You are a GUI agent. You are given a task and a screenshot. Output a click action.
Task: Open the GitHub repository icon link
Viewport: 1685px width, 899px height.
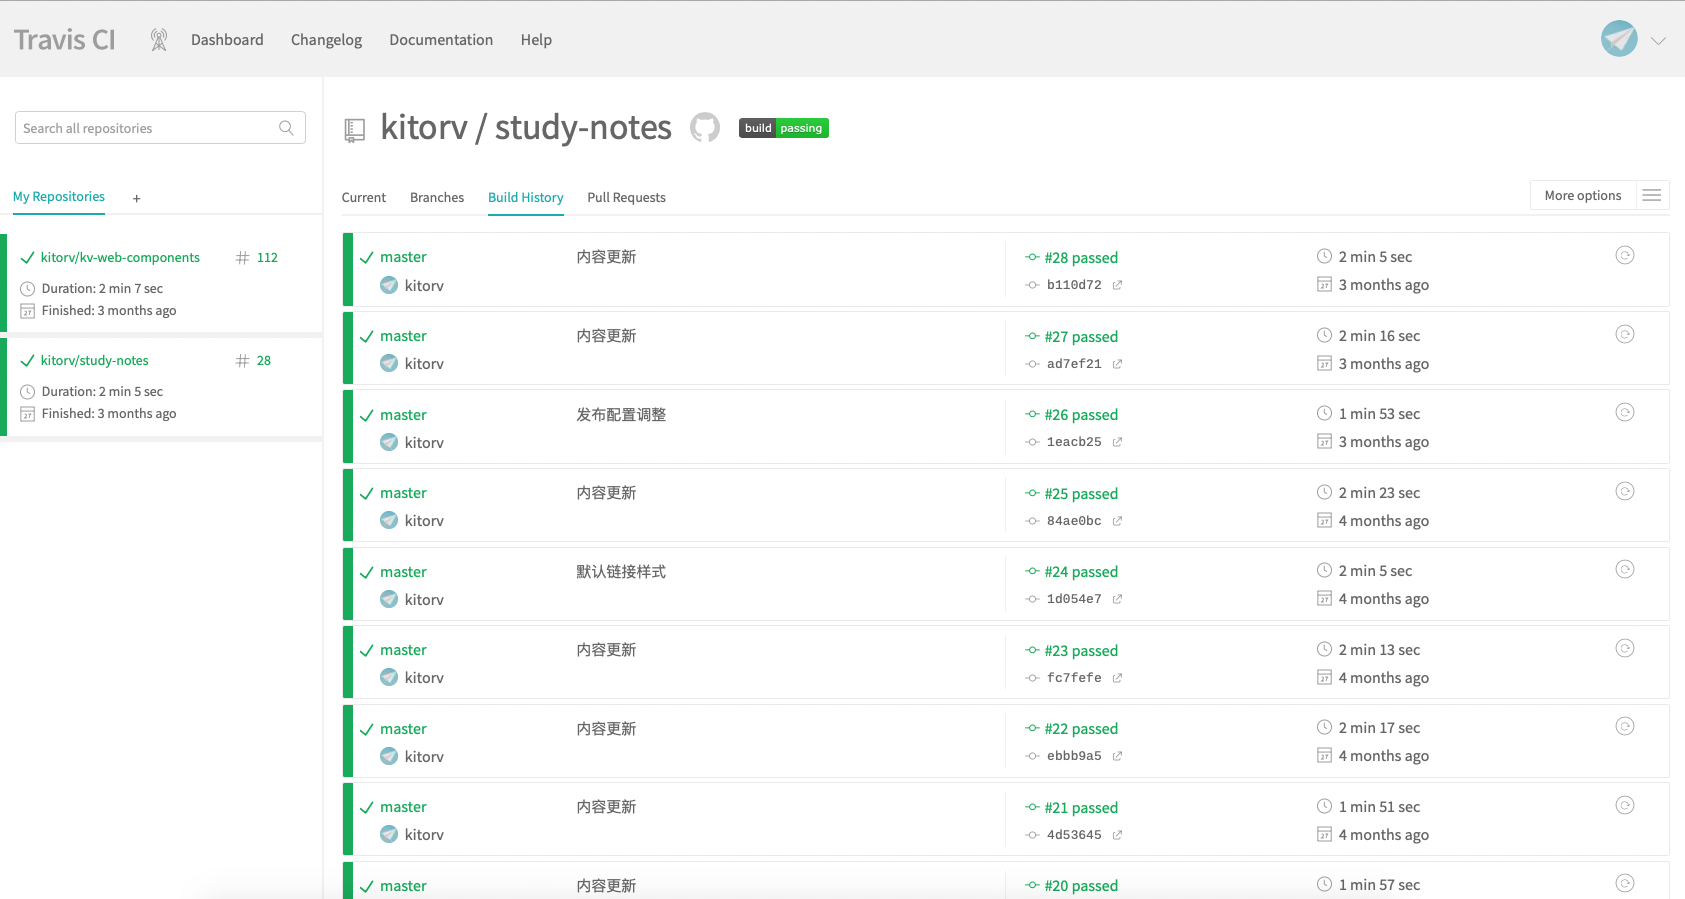pos(705,127)
